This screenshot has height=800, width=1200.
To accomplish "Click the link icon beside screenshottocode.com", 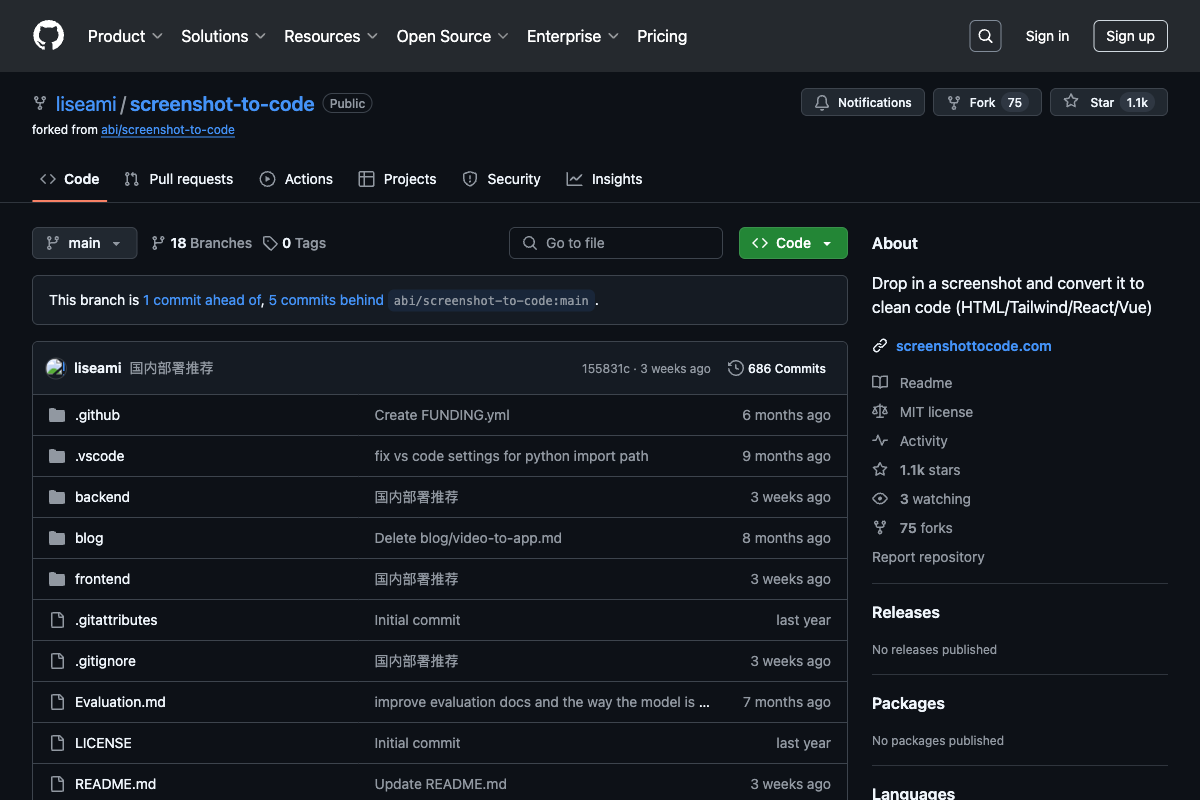I will tap(880, 346).
